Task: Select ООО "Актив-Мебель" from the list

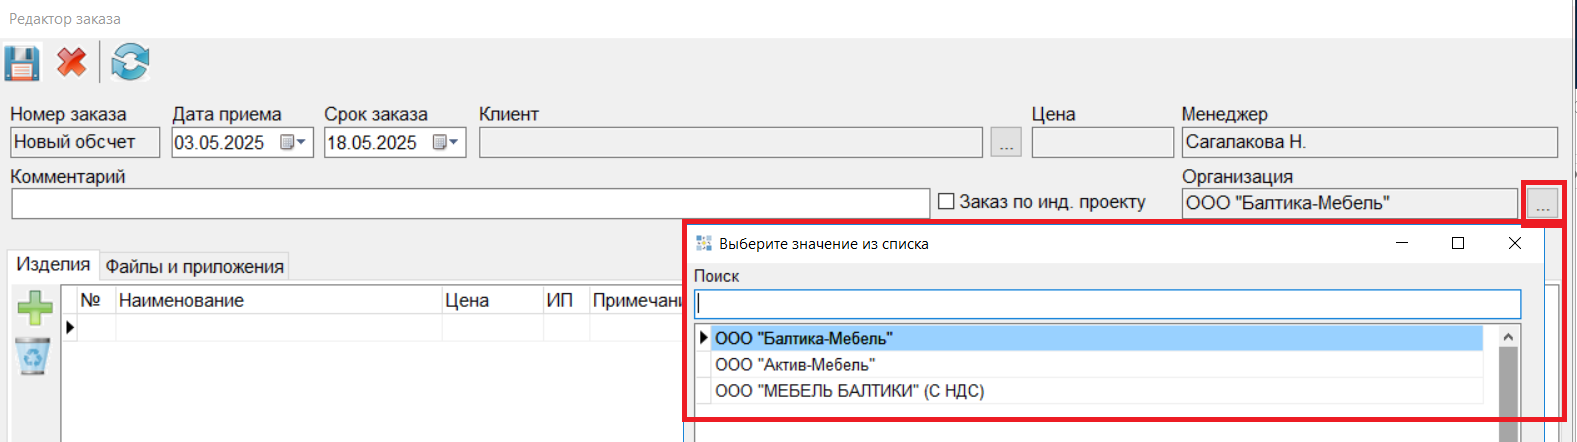Action: point(795,365)
